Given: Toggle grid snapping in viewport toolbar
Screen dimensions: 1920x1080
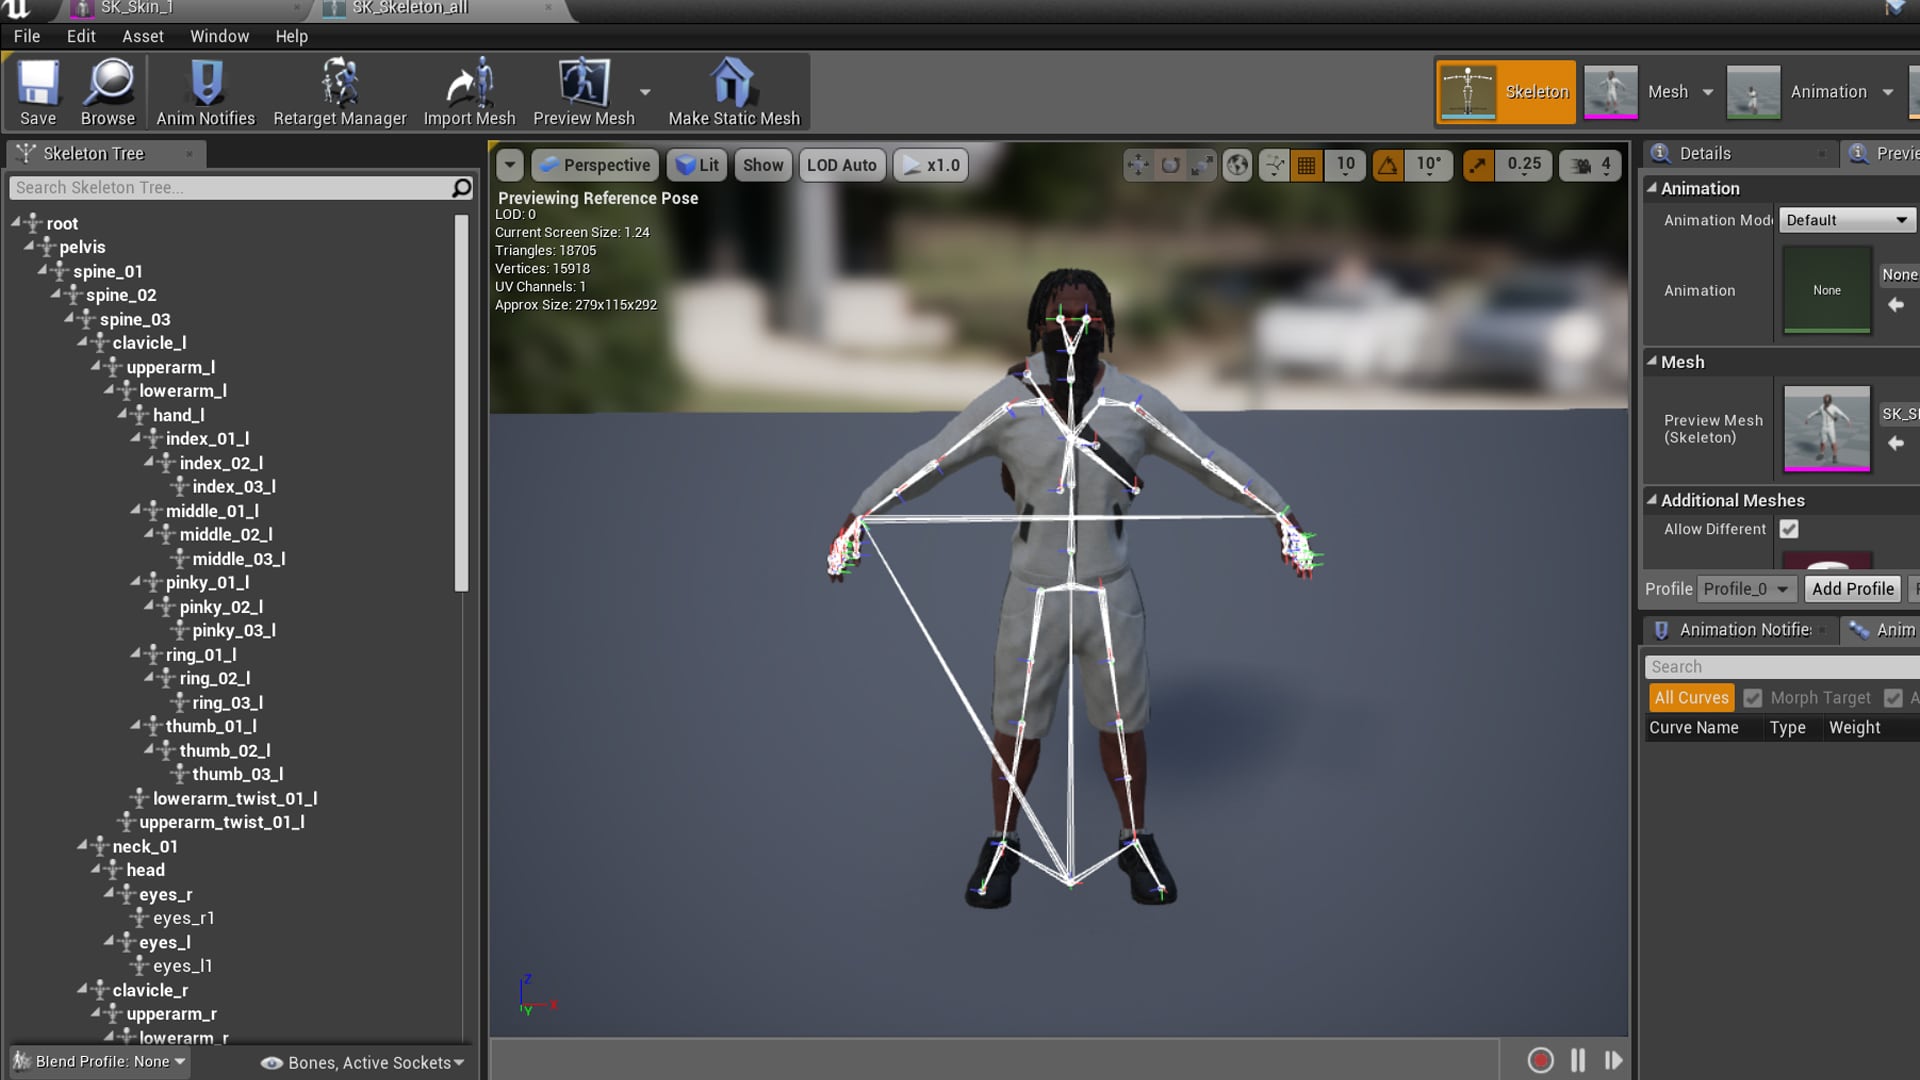Looking at the screenshot, I should click(x=1306, y=165).
